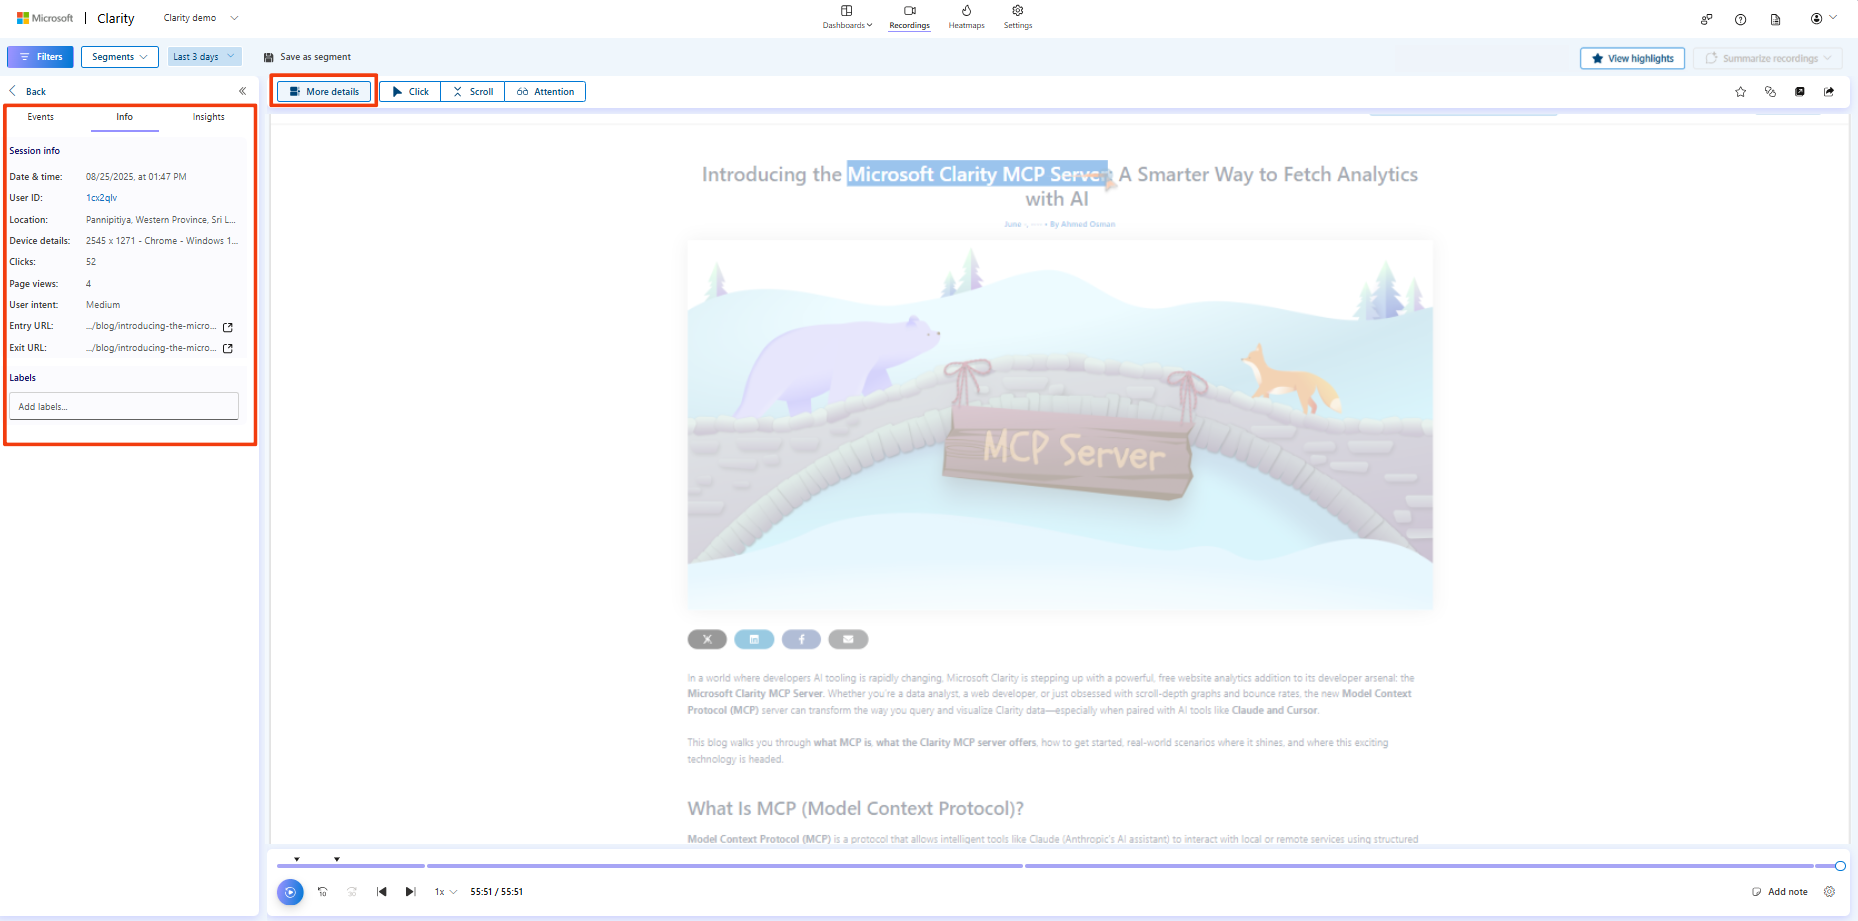Open the Dashboards menu
This screenshot has height=921, width=1858.
(847, 17)
